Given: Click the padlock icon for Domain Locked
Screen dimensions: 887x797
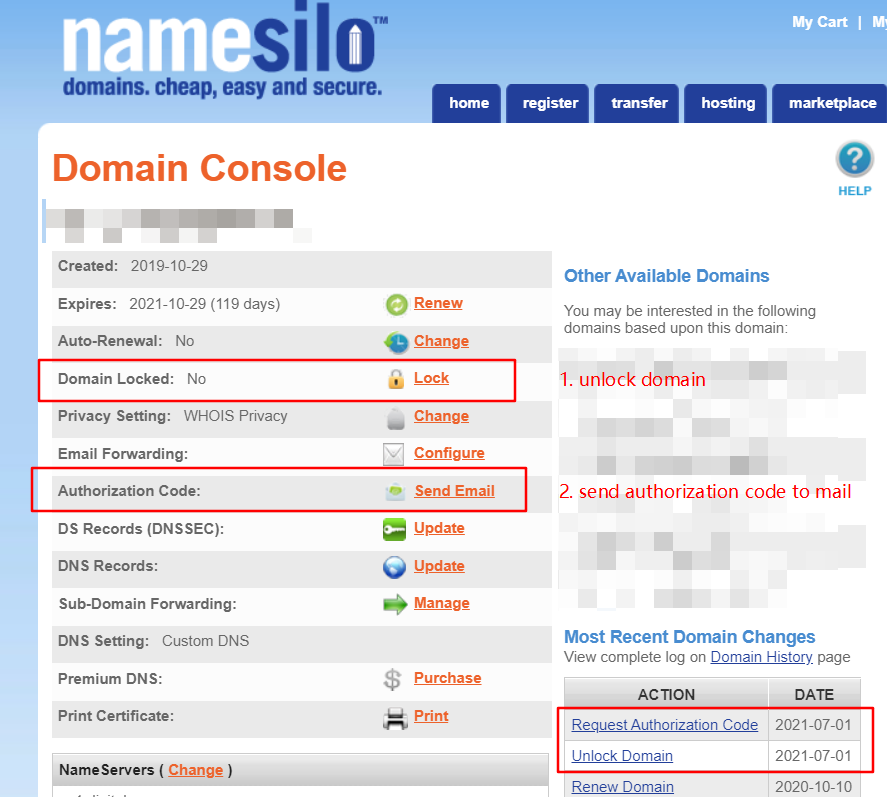Looking at the screenshot, I should 396,379.
